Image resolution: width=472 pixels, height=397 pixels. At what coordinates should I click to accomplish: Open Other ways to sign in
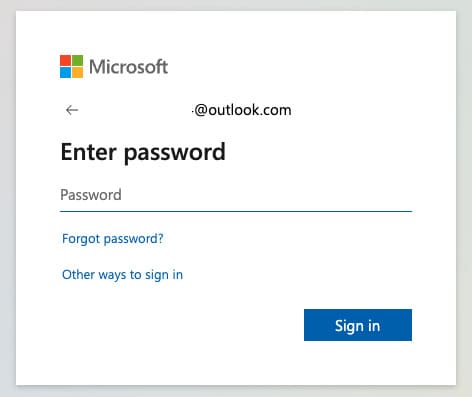tap(122, 275)
